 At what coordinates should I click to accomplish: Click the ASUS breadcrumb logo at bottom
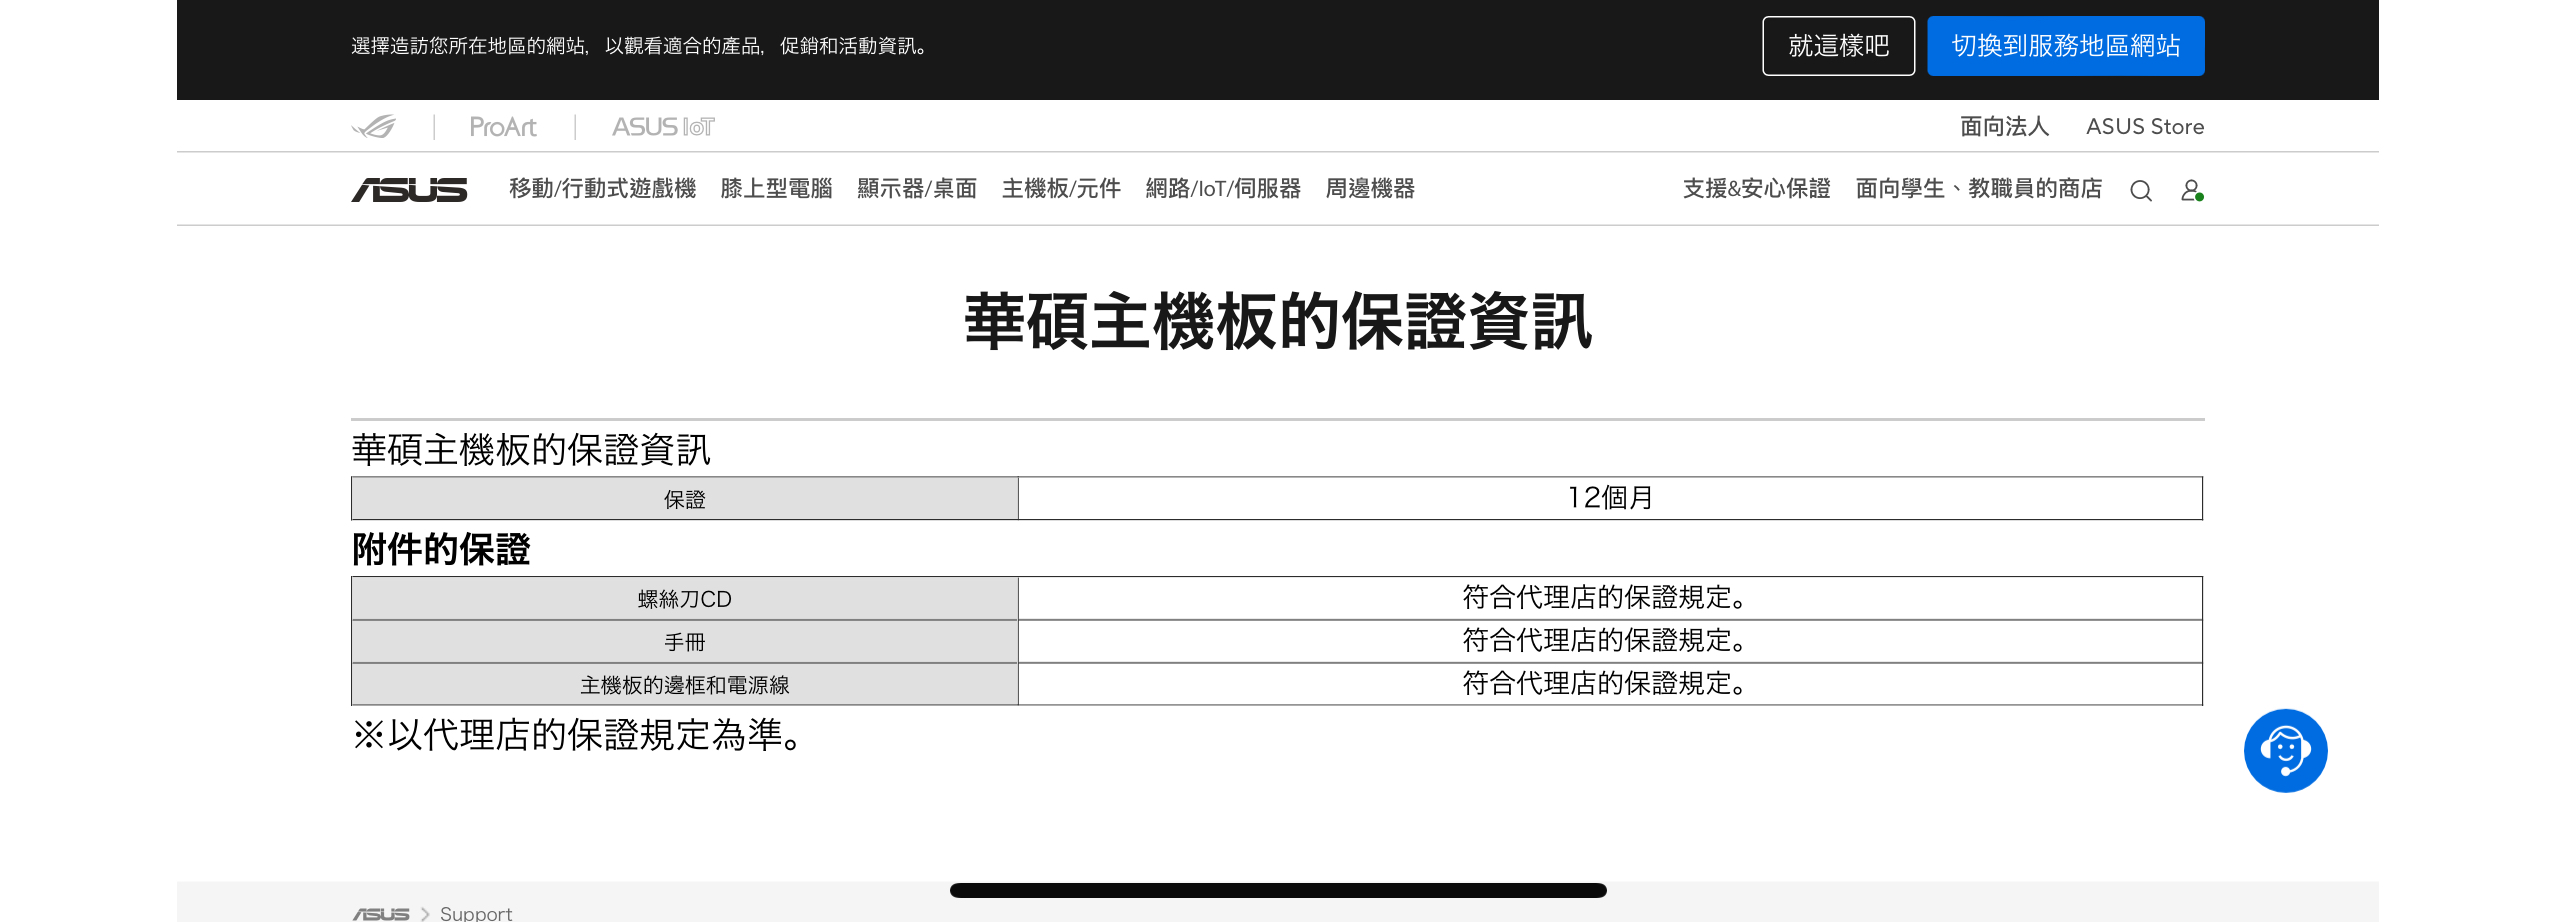click(x=381, y=913)
